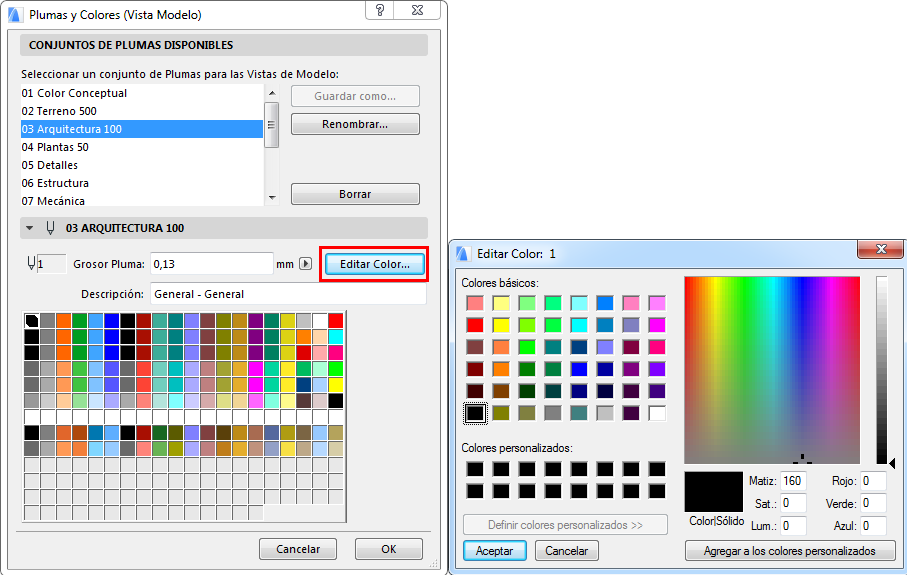Screen dimensions: 907x575
Task: Click the Sat. value field
Action: pyautogui.click(x=793, y=503)
